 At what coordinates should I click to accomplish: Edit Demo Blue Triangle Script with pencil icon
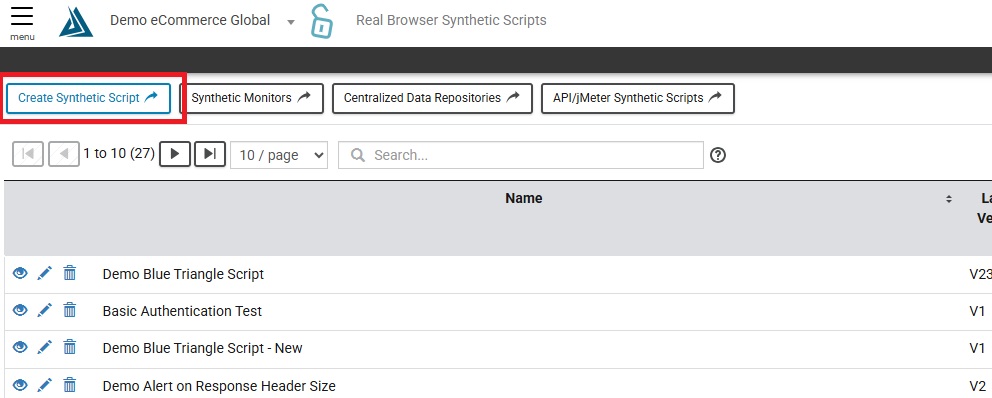44,273
